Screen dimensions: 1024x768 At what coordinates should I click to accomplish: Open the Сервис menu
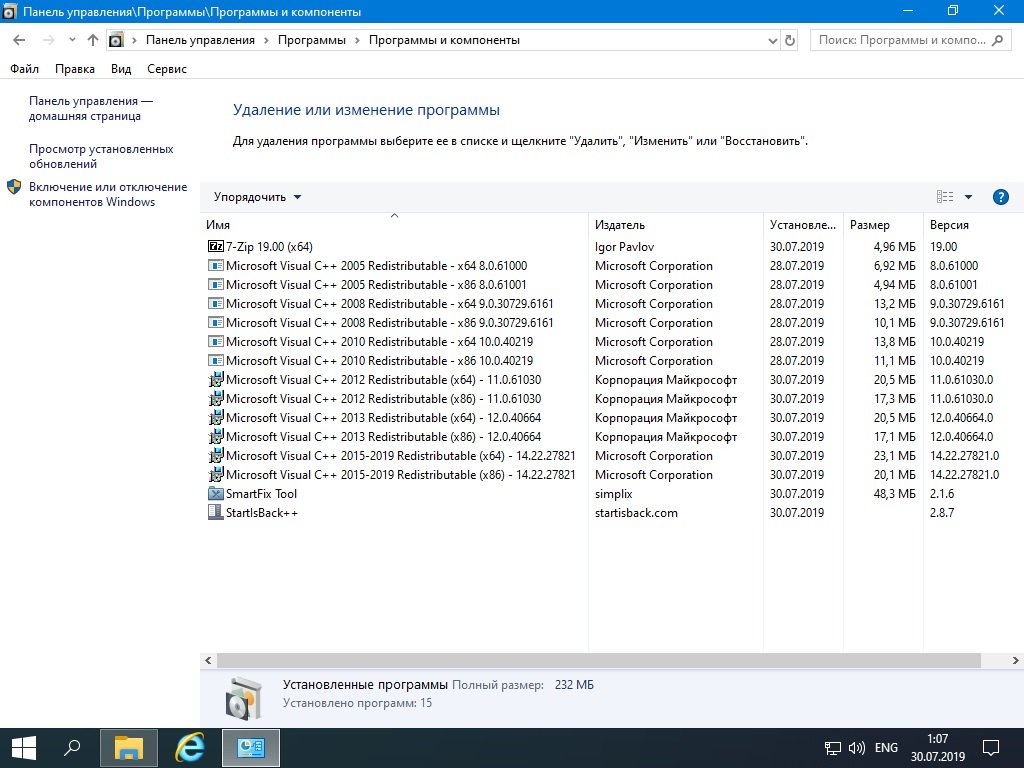(166, 69)
